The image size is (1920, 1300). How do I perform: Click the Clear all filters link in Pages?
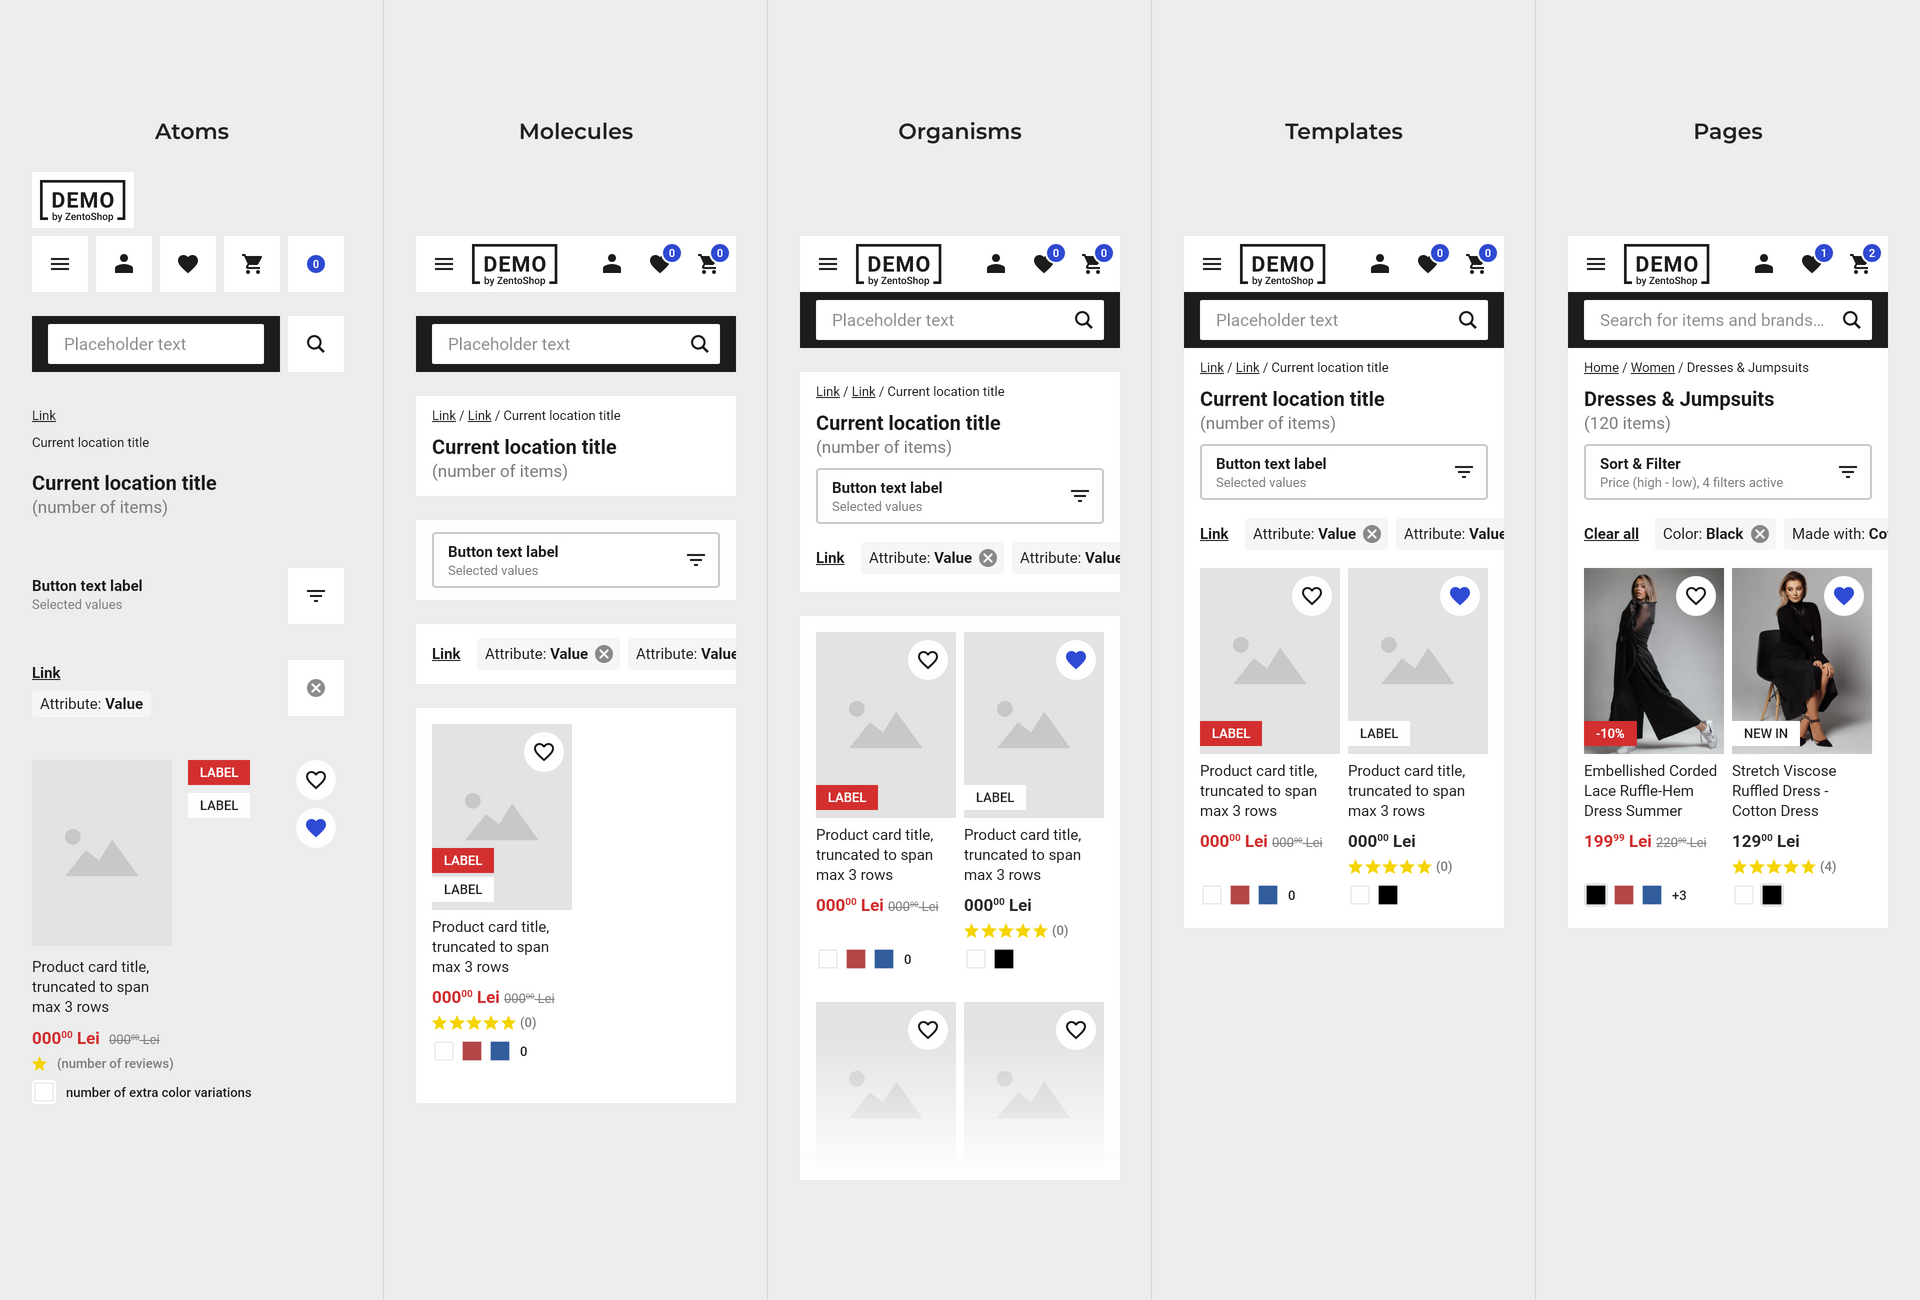click(1610, 530)
